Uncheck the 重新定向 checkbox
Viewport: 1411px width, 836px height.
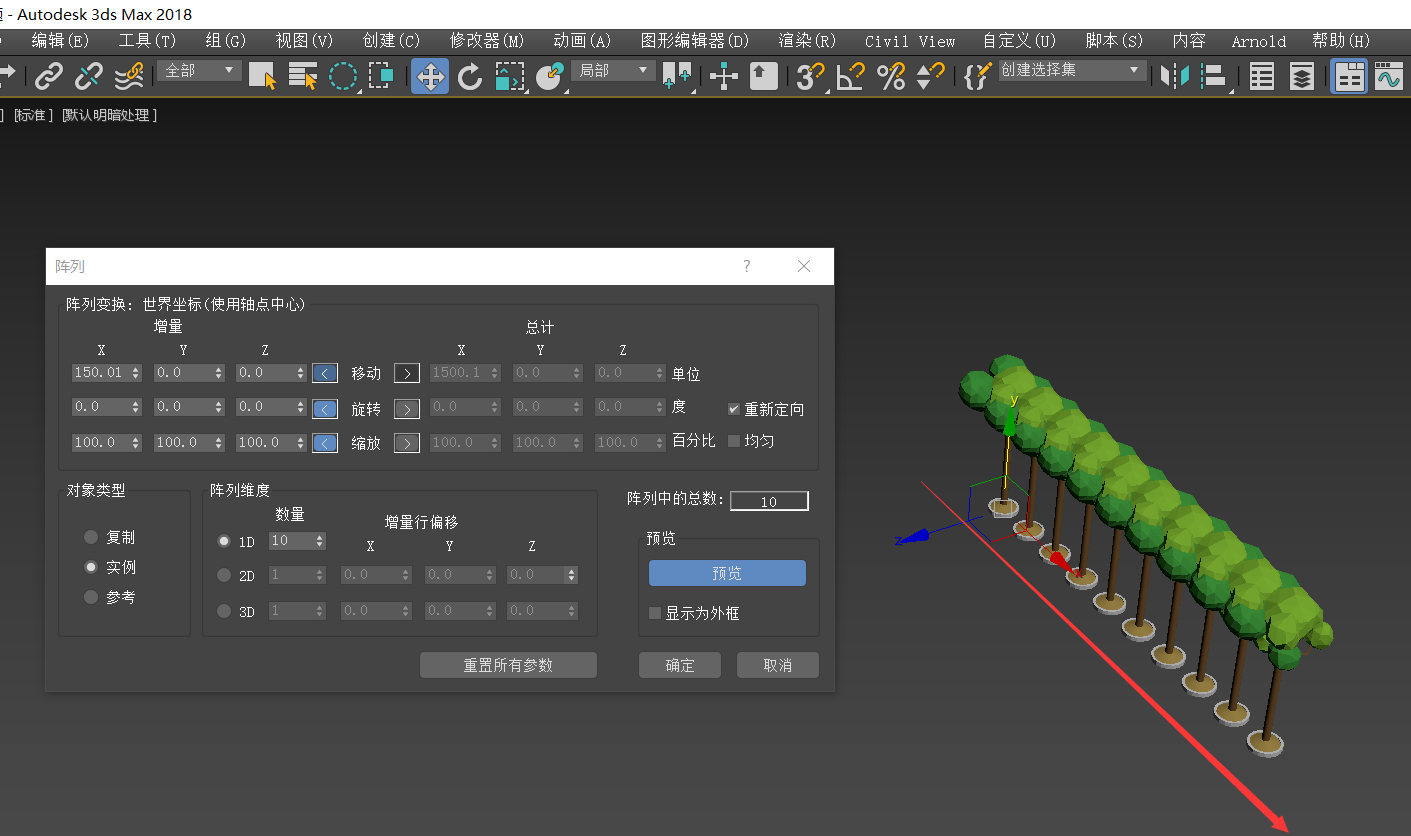point(734,409)
